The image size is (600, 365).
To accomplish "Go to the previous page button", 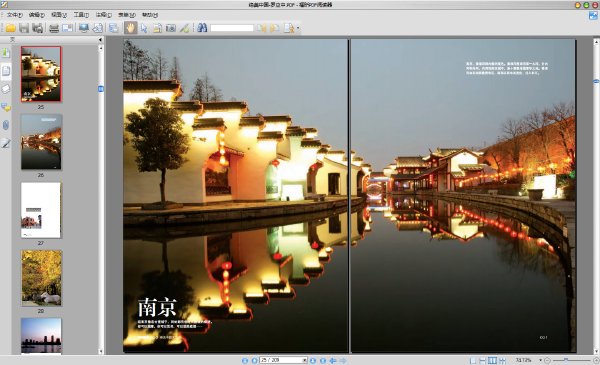I will [254, 360].
